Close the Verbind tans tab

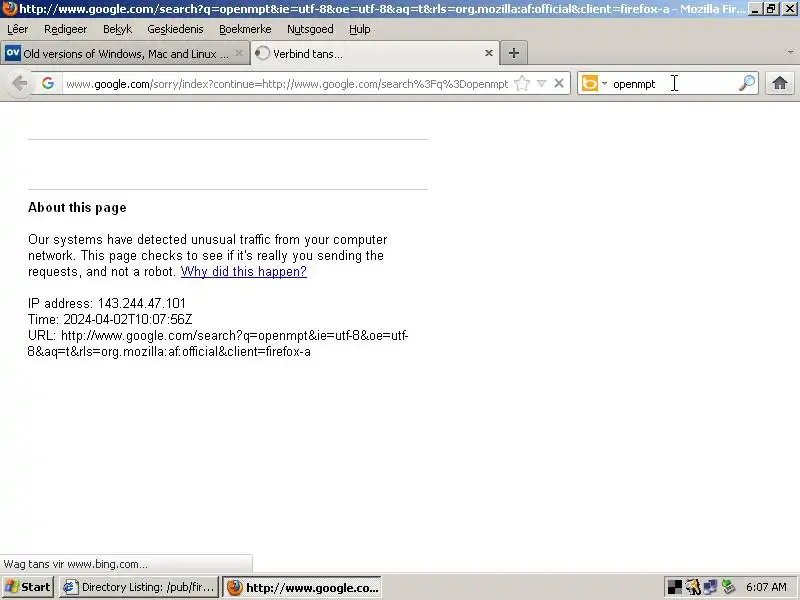click(488, 53)
